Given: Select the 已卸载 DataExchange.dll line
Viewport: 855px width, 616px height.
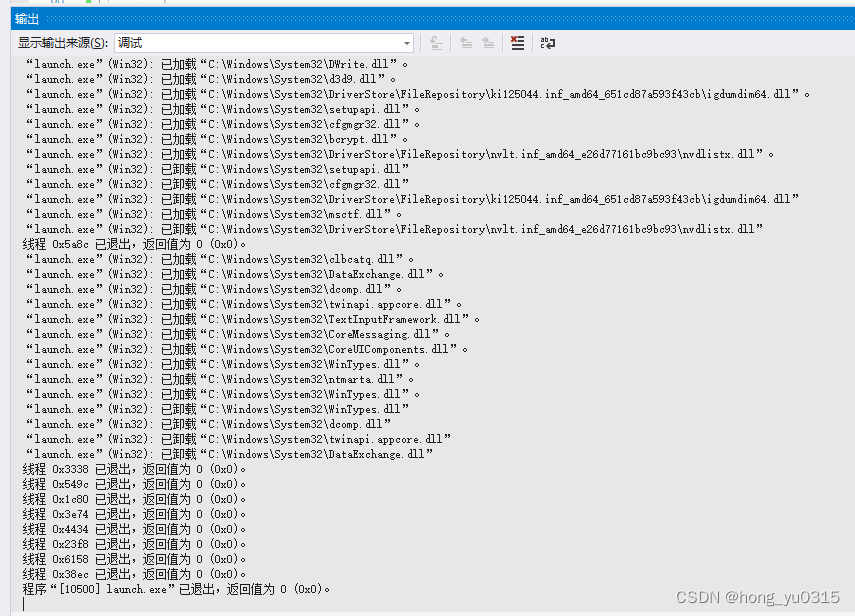Looking at the screenshot, I should pos(229,454).
